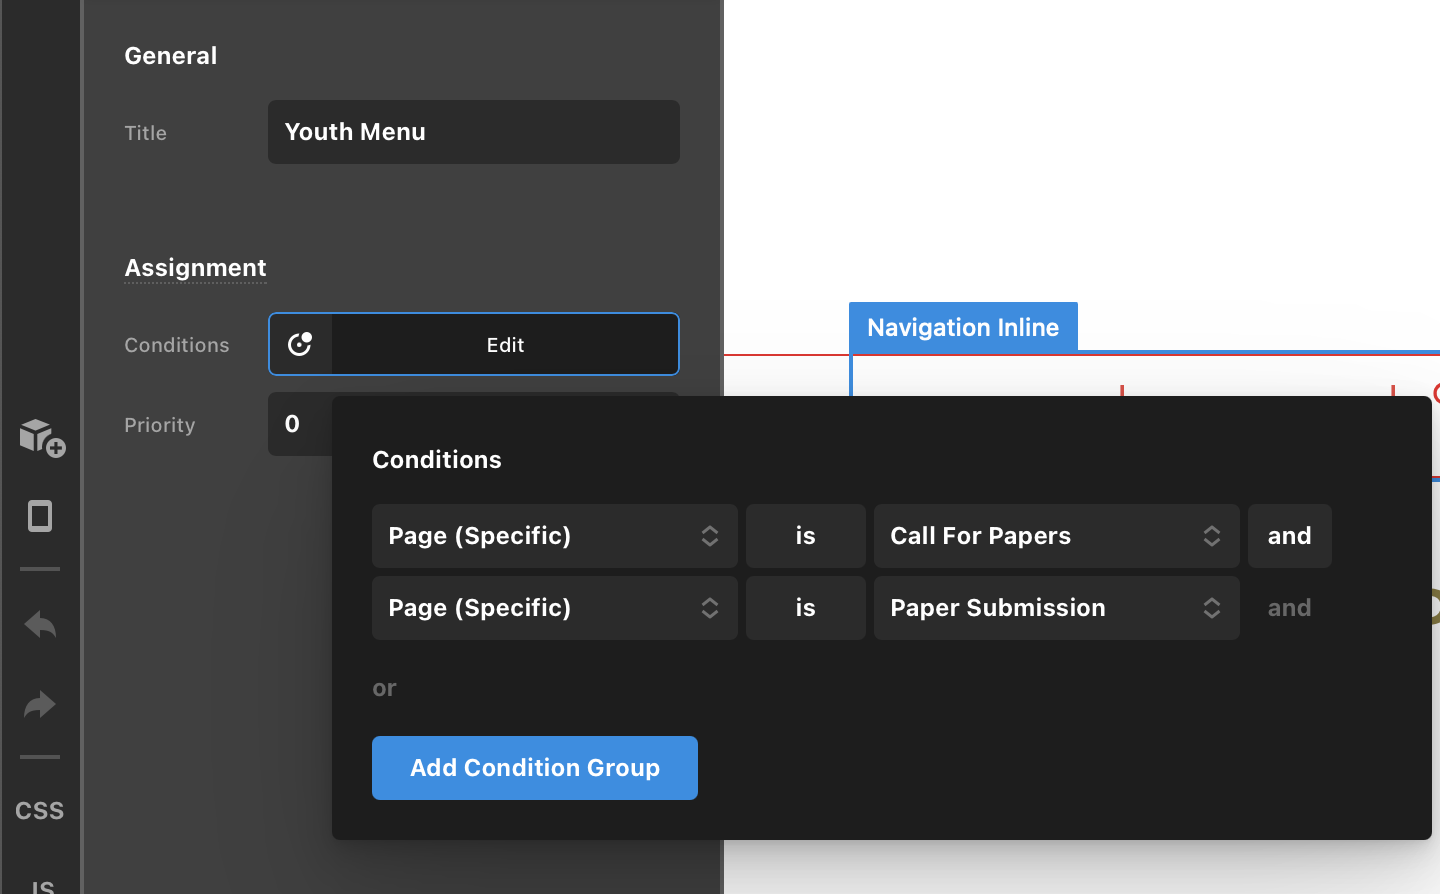Open the CSS editor in sidebar

coord(40,811)
